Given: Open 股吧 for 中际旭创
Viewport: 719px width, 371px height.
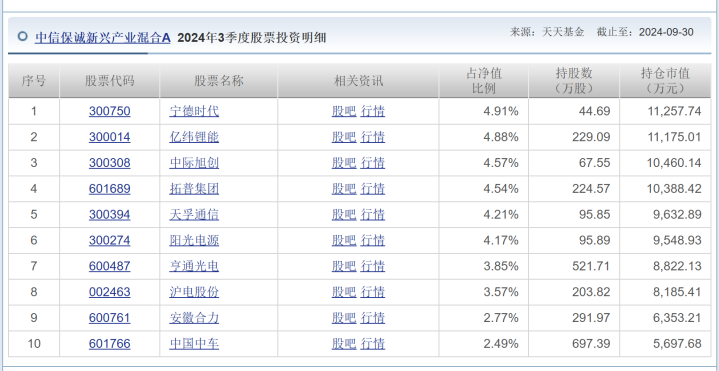Looking at the screenshot, I should (x=344, y=163).
